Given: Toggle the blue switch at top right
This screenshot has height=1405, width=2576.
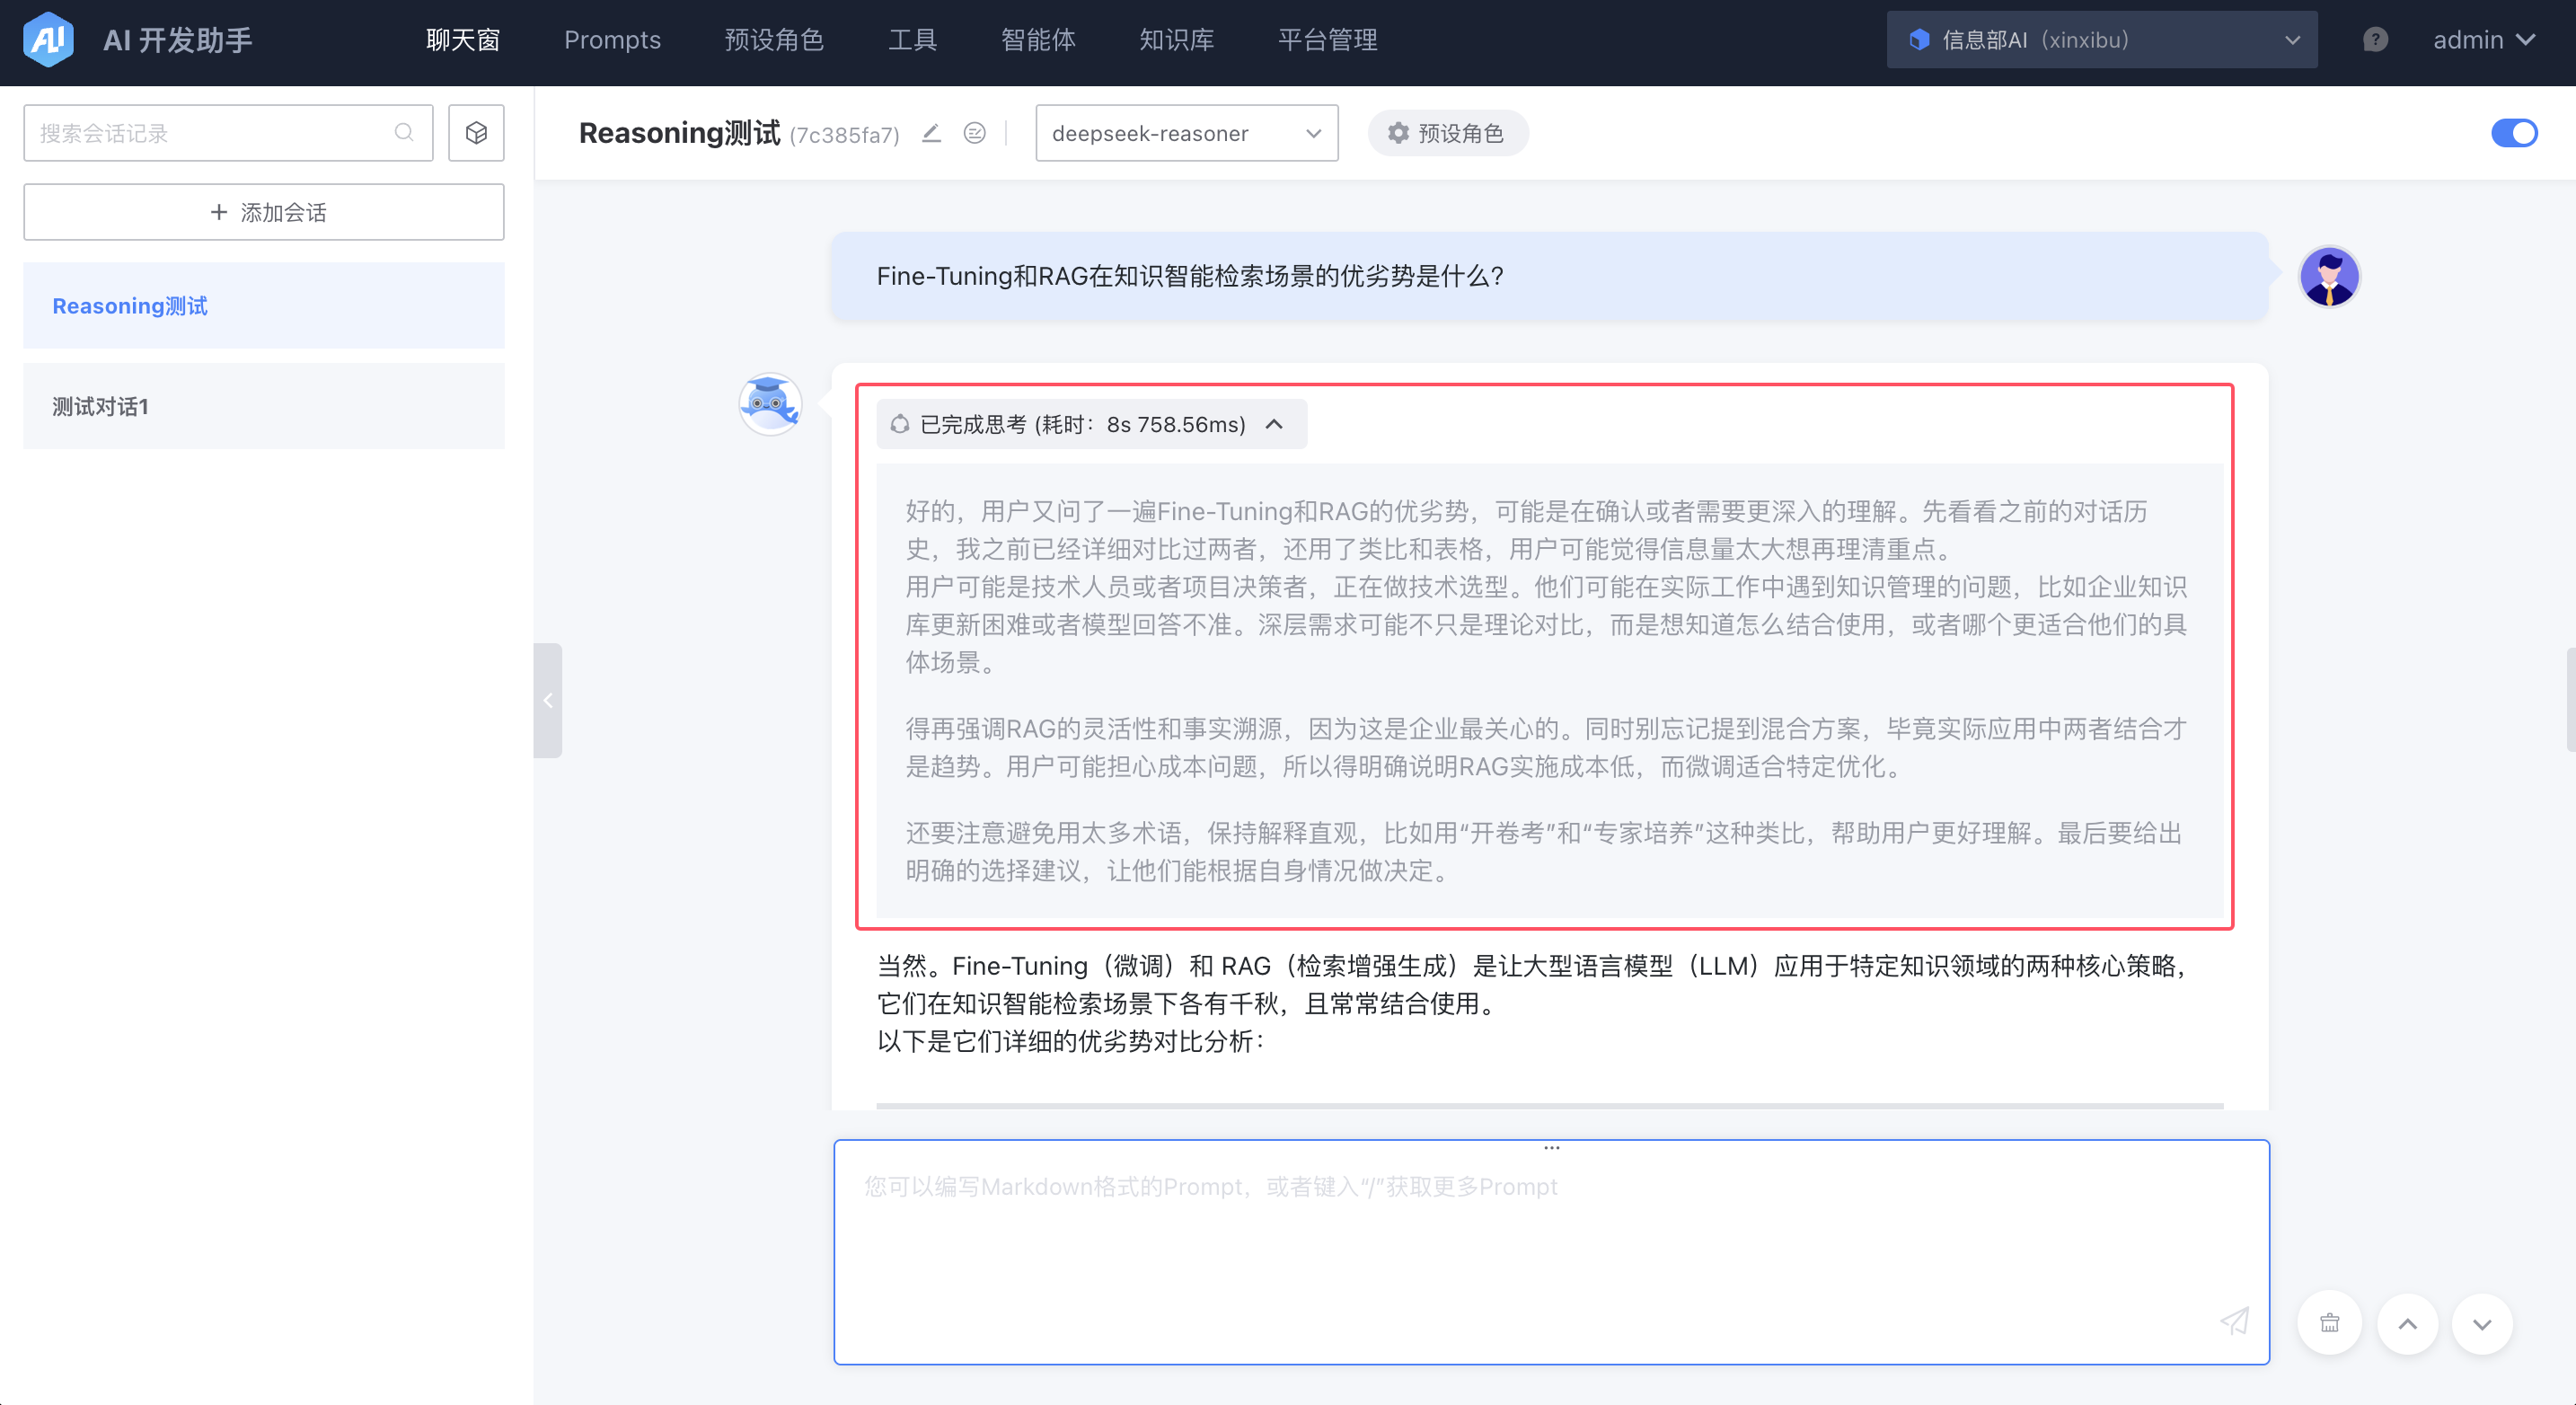Looking at the screenshot, I should tap(2513, 133).
